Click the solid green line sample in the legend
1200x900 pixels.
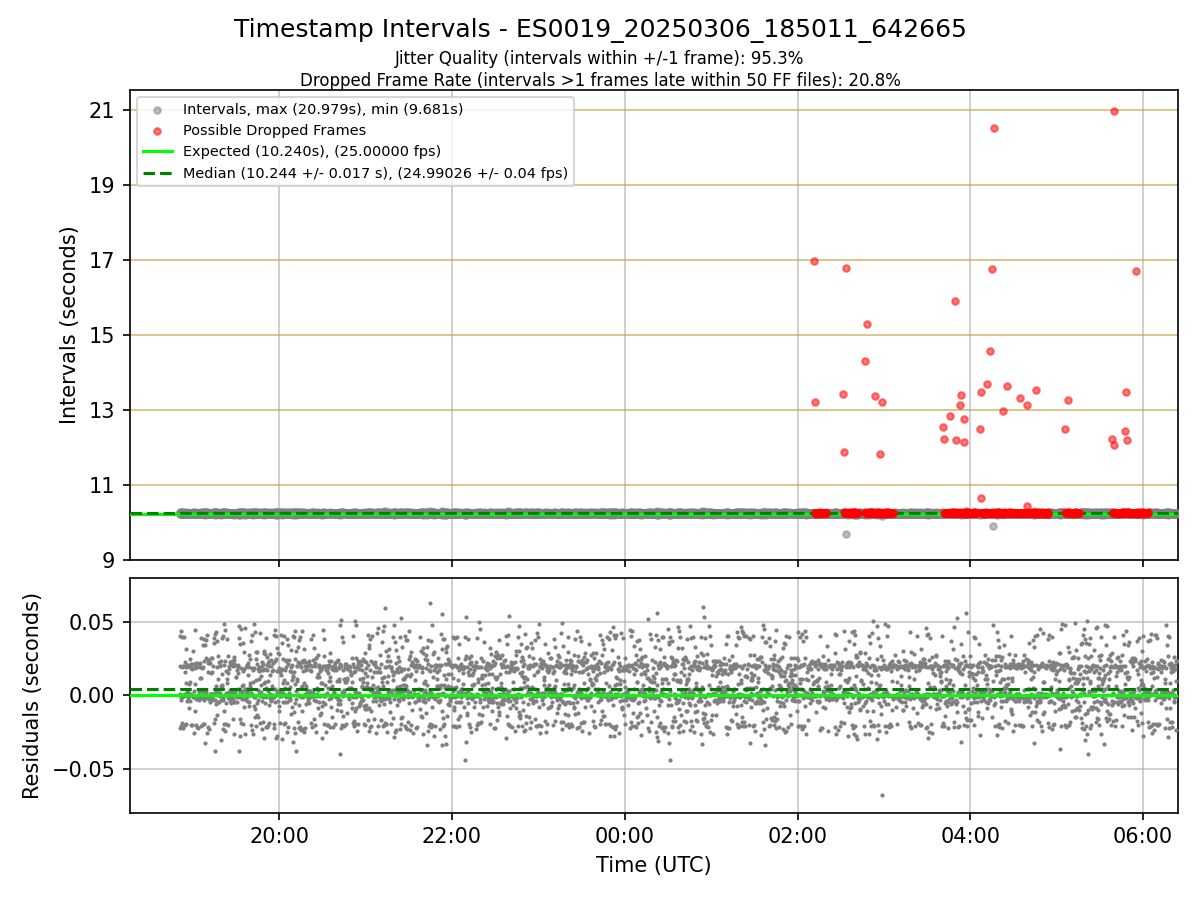[156, 152]
